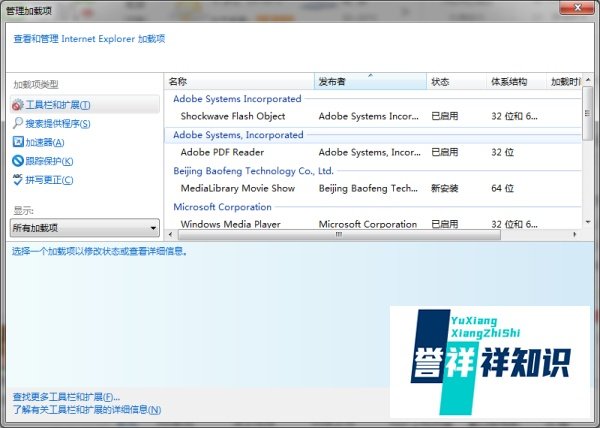The height and width of the screenshot is (428, 600).
Task: Open the 拼写更正(C) add-on type
Action: click(x=49, y=180)
